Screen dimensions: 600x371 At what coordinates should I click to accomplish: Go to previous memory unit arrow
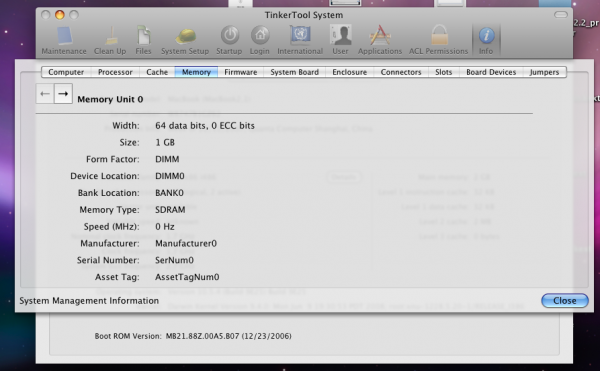(x=45, y=94)
